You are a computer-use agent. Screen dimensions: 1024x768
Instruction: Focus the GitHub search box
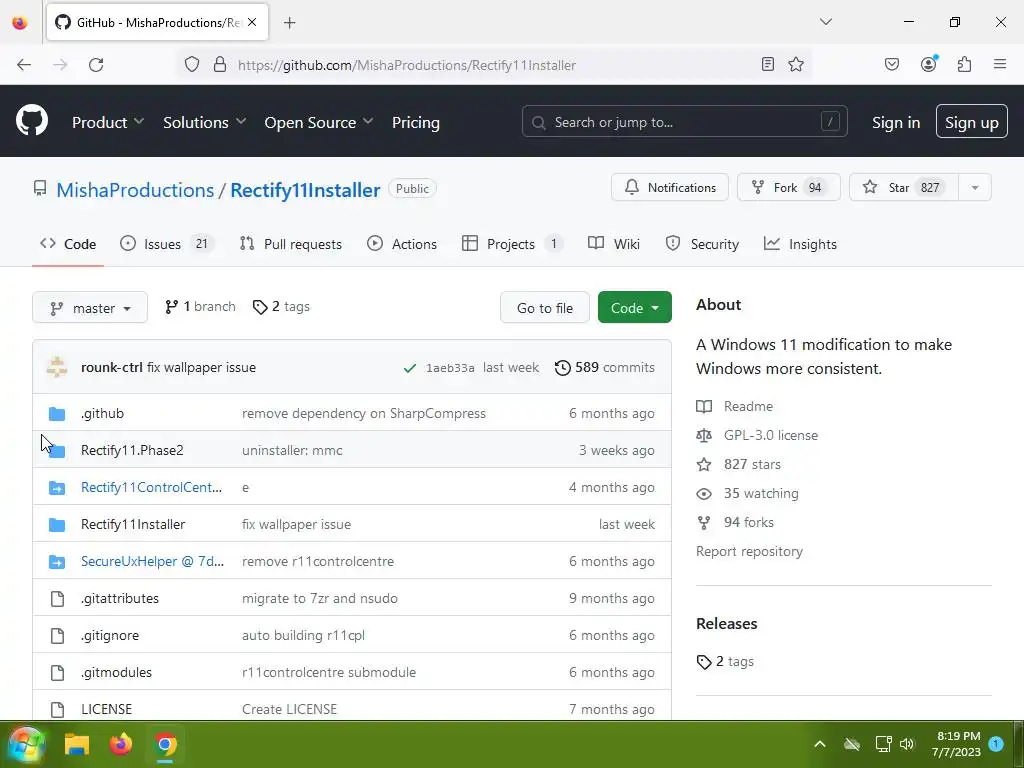pos(684,121)
